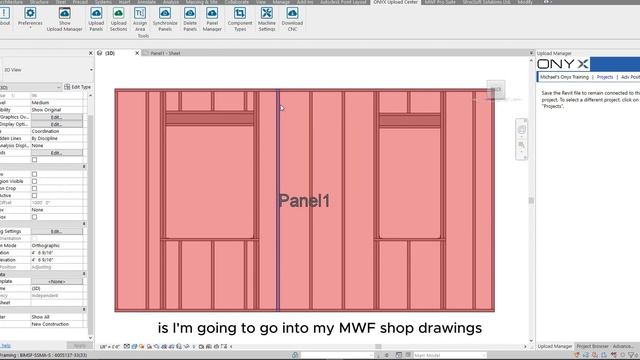Switch to the Modify ribbon tab
The image size is (640, 360).
[x=524, y=2]
